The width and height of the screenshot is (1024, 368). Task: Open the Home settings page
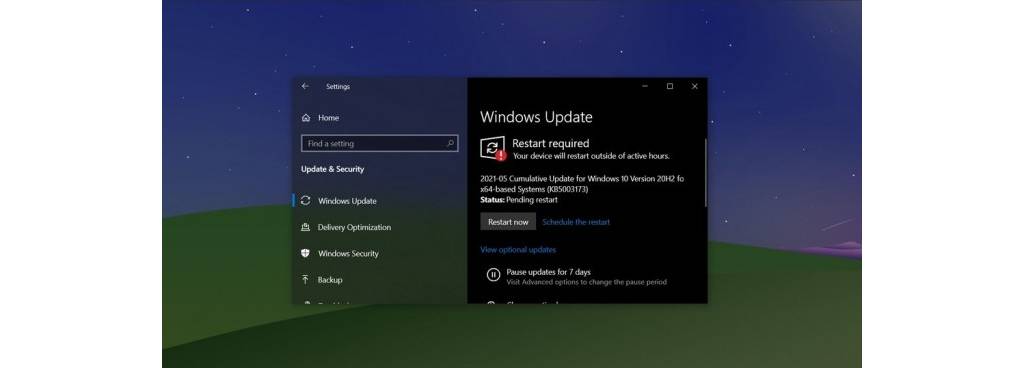328,118
